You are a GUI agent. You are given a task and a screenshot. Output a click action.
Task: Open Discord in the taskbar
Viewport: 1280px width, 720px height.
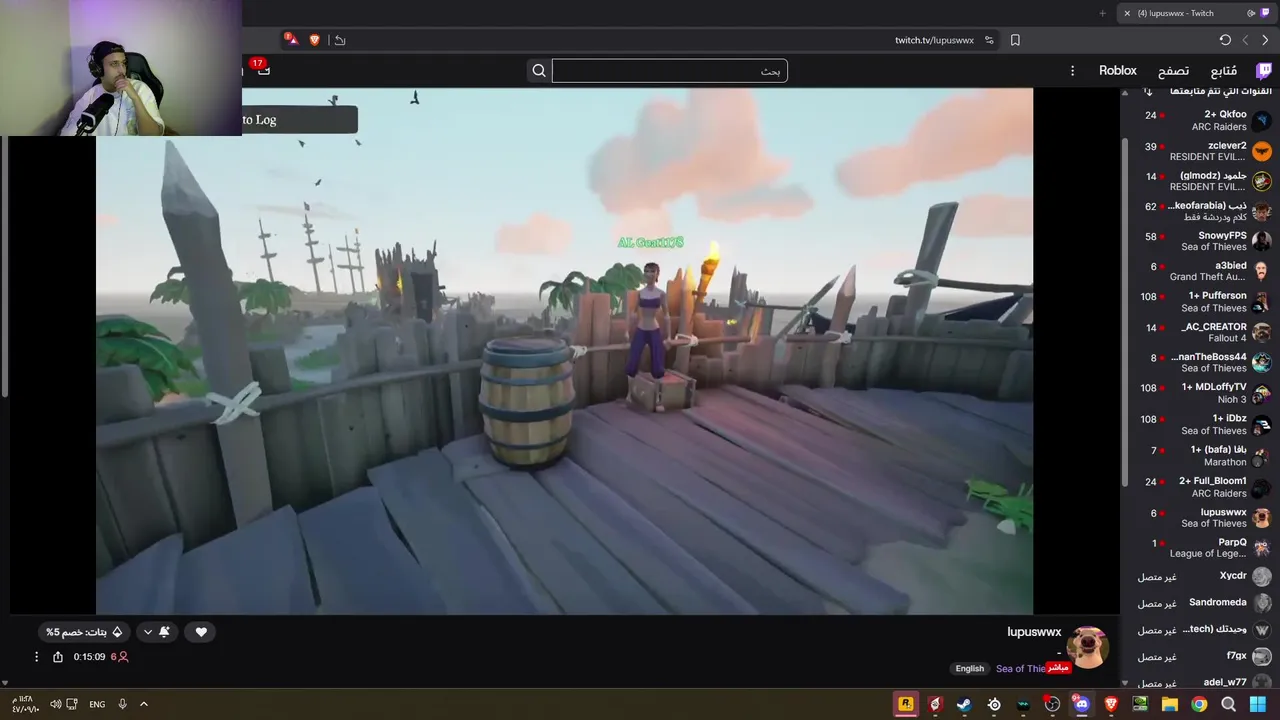coord(1081,704)
